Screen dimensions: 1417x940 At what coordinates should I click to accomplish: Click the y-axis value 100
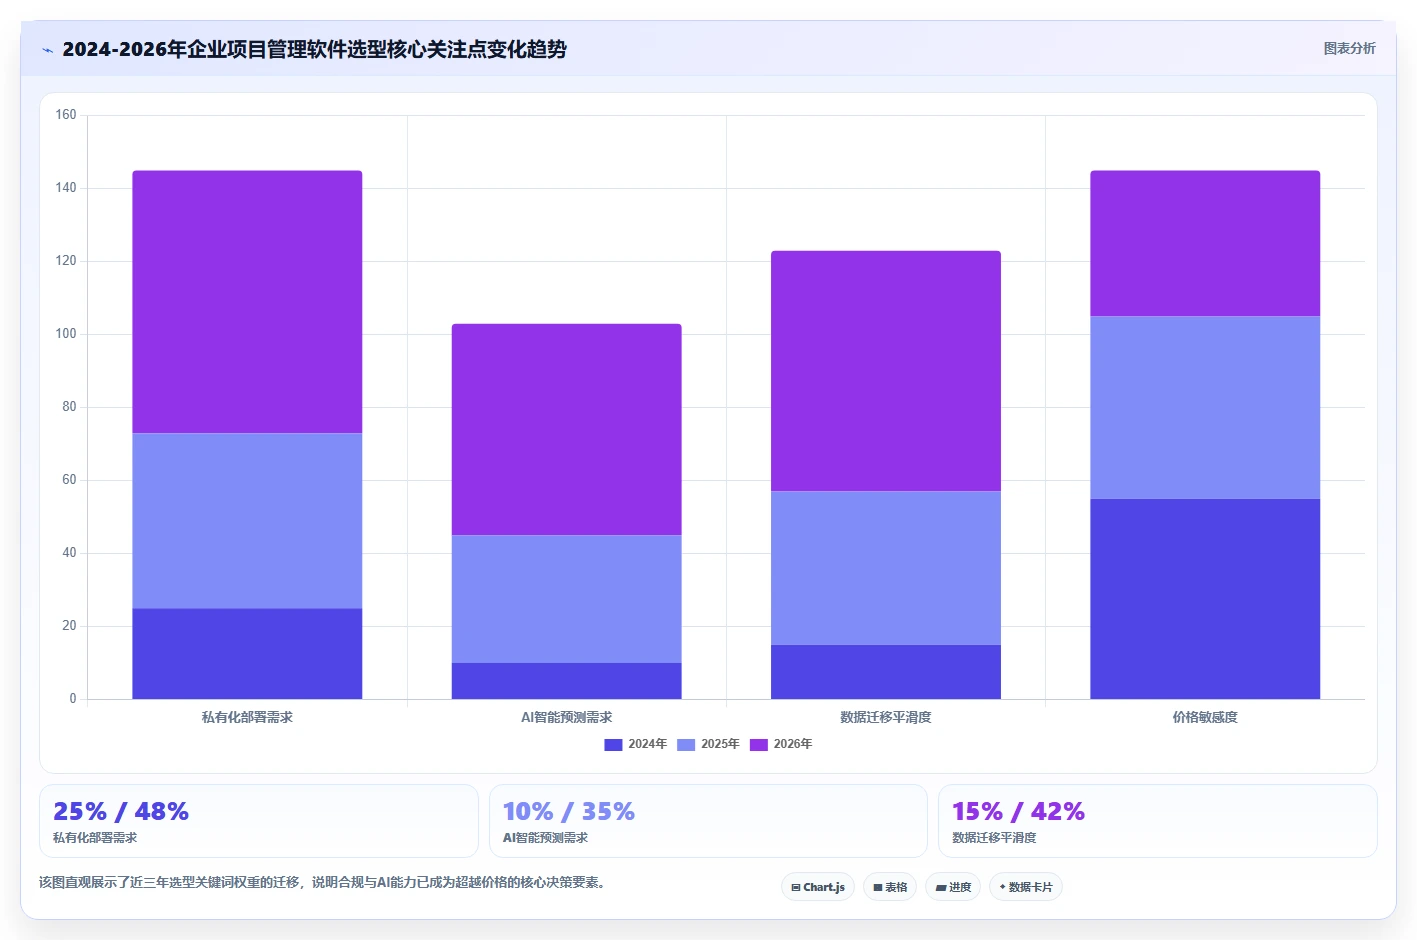66,334
